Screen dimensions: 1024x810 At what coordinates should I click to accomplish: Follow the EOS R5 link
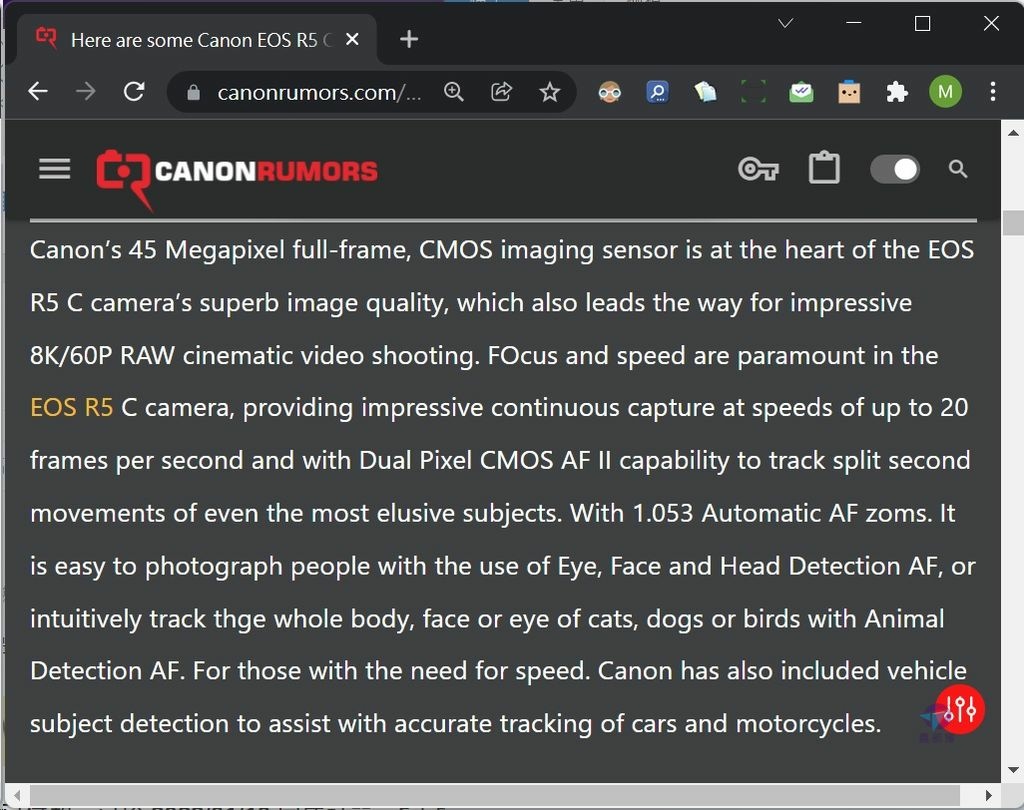click(x=72, y=408)
